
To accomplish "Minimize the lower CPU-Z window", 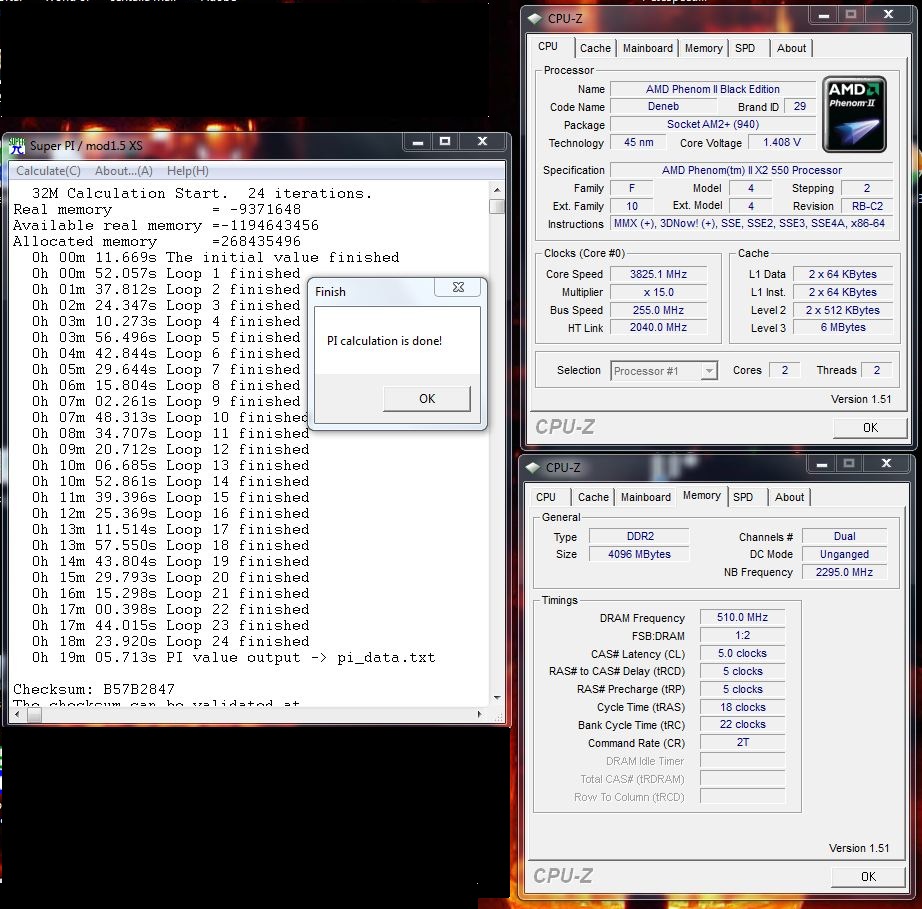I will pos(822,464).
